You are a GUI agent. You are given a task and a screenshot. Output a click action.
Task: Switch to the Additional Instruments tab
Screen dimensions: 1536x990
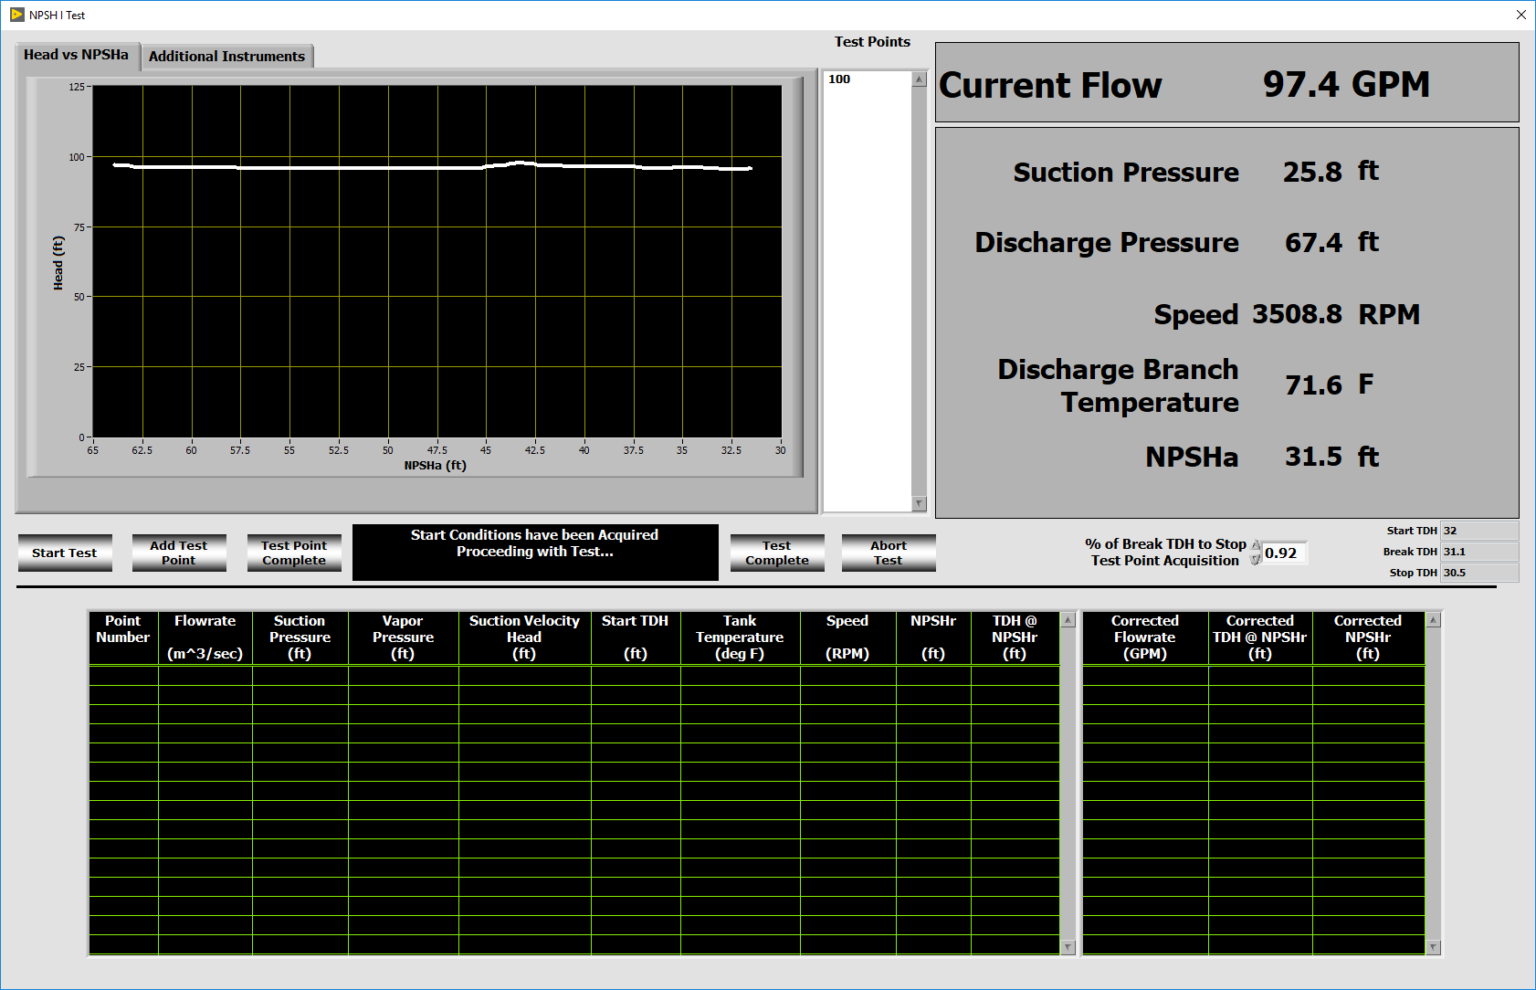tap(227, 56)
